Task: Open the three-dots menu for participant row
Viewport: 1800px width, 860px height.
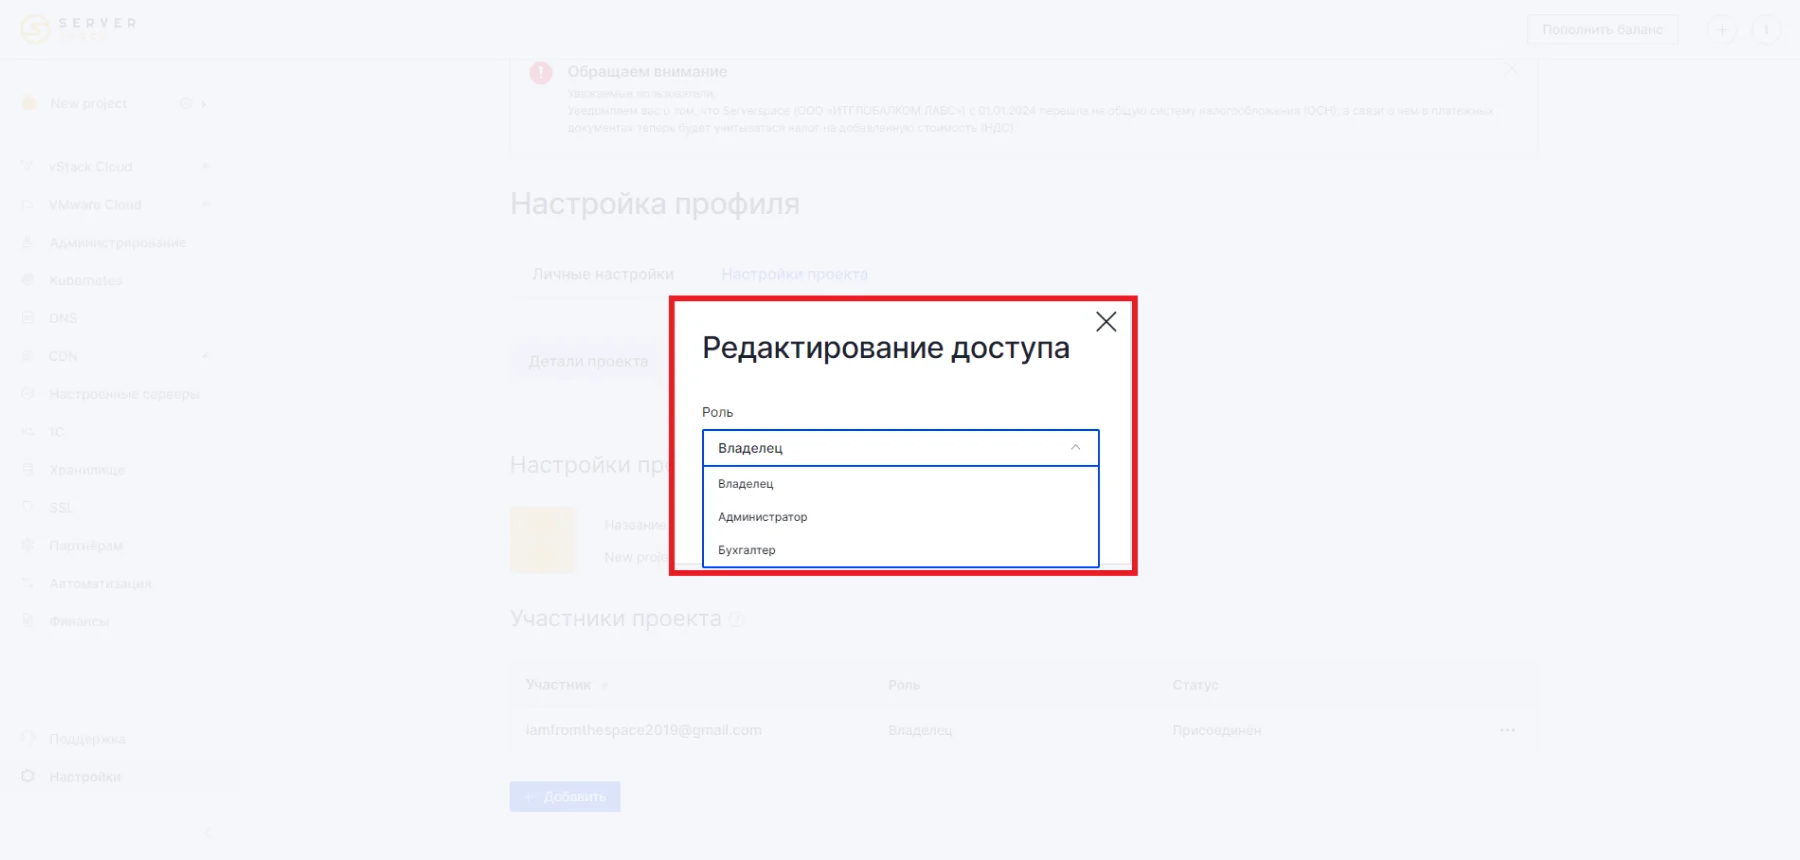Action: (1507, 730)
